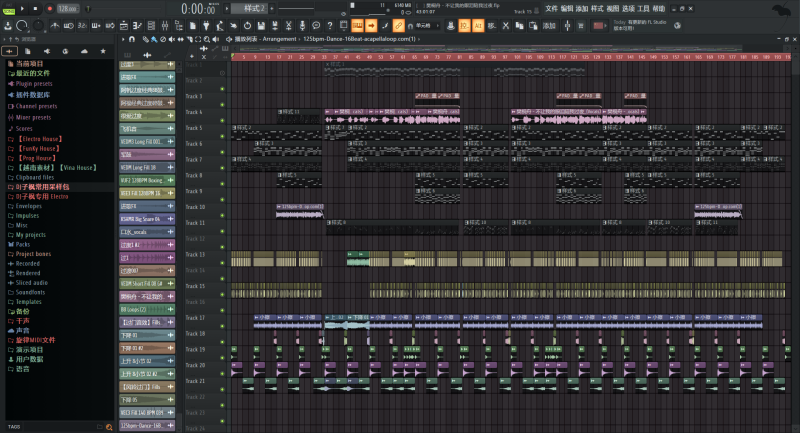Click the arrow left of 样式 2
This screenshot has width=800, height=433.
[x=227, y=9]
